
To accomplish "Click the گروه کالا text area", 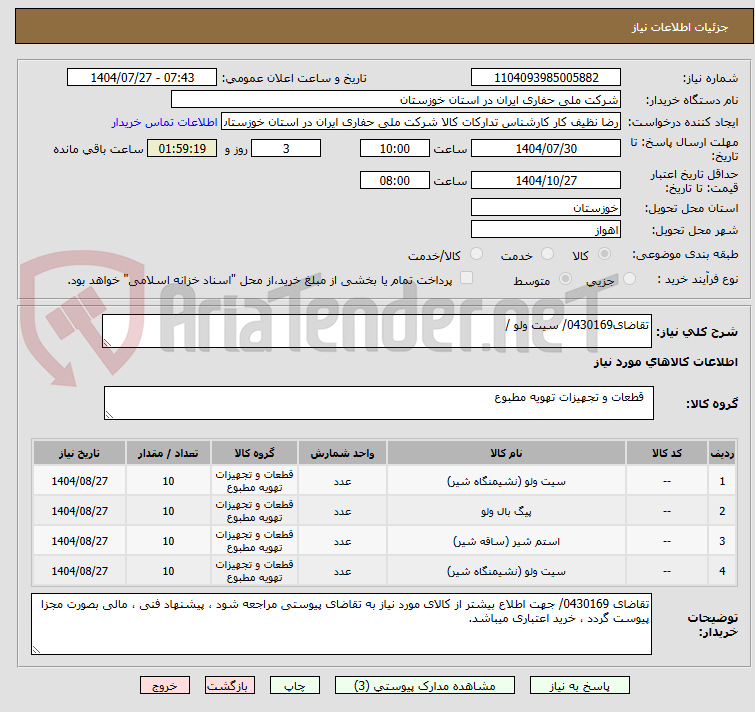I will coord(379,403).
